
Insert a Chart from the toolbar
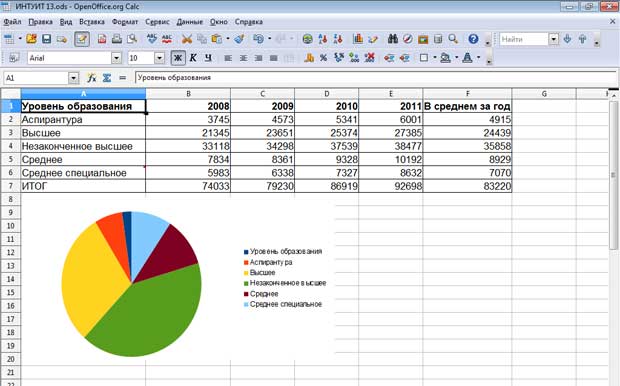[x=358, y=39]
